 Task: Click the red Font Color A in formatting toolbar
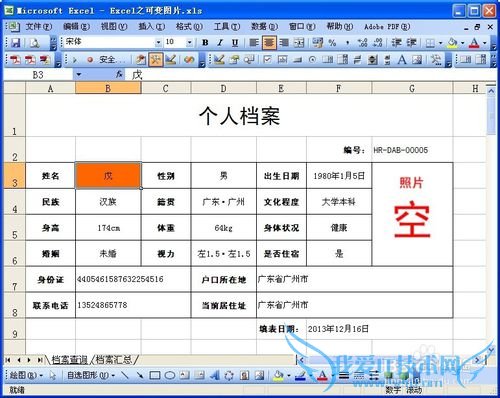click(x=474, y=42)
